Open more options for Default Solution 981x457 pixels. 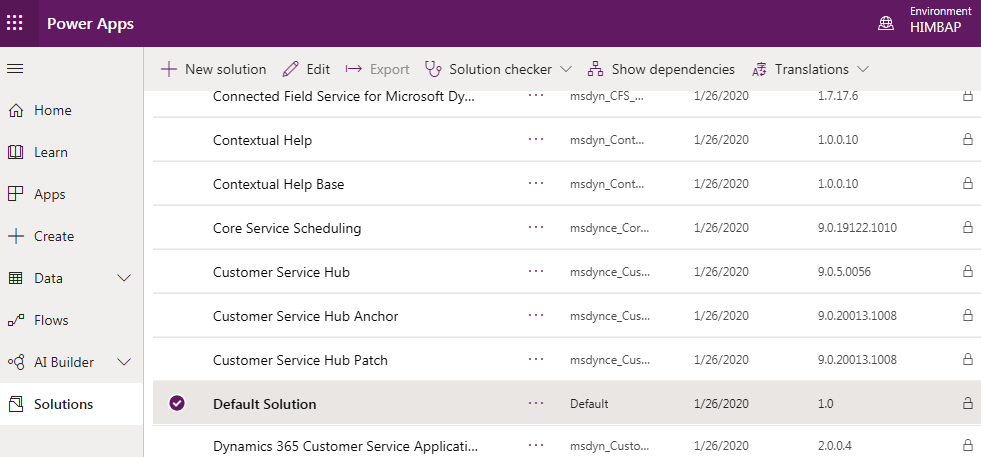(536, 403)
